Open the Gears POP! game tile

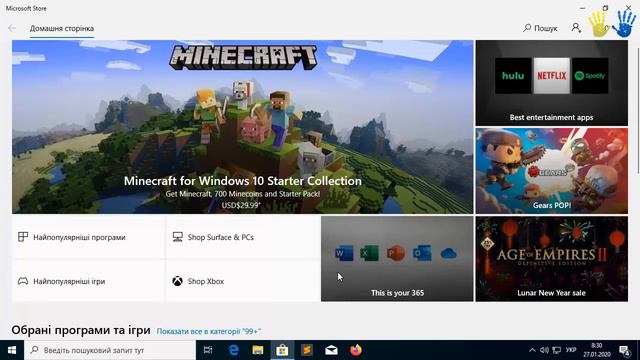(551, 171)
